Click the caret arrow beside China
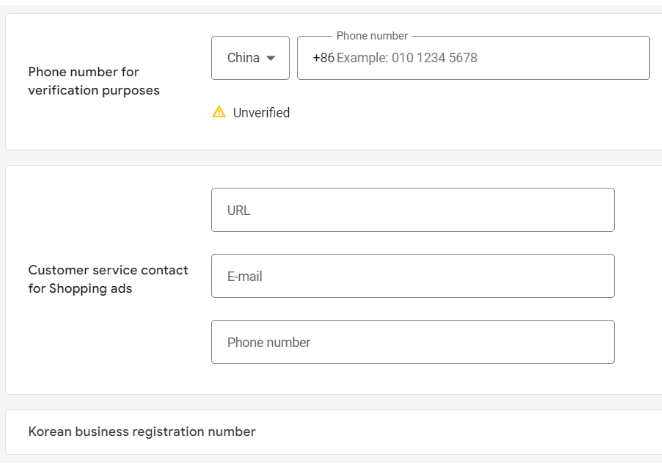This screenshot has height=473, width=662. coord(270,58)
